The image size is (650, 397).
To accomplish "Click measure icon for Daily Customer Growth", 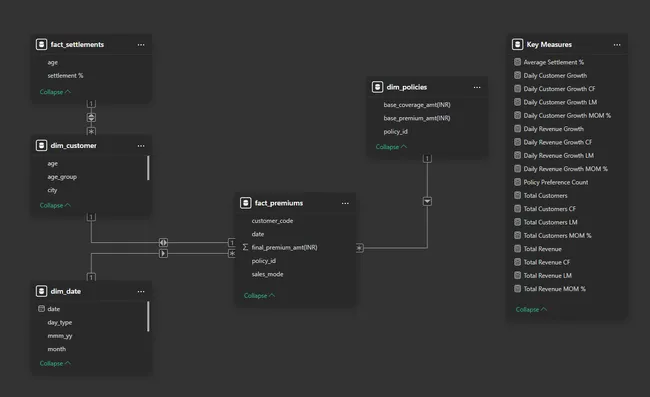I will click(x=517, y=75).
